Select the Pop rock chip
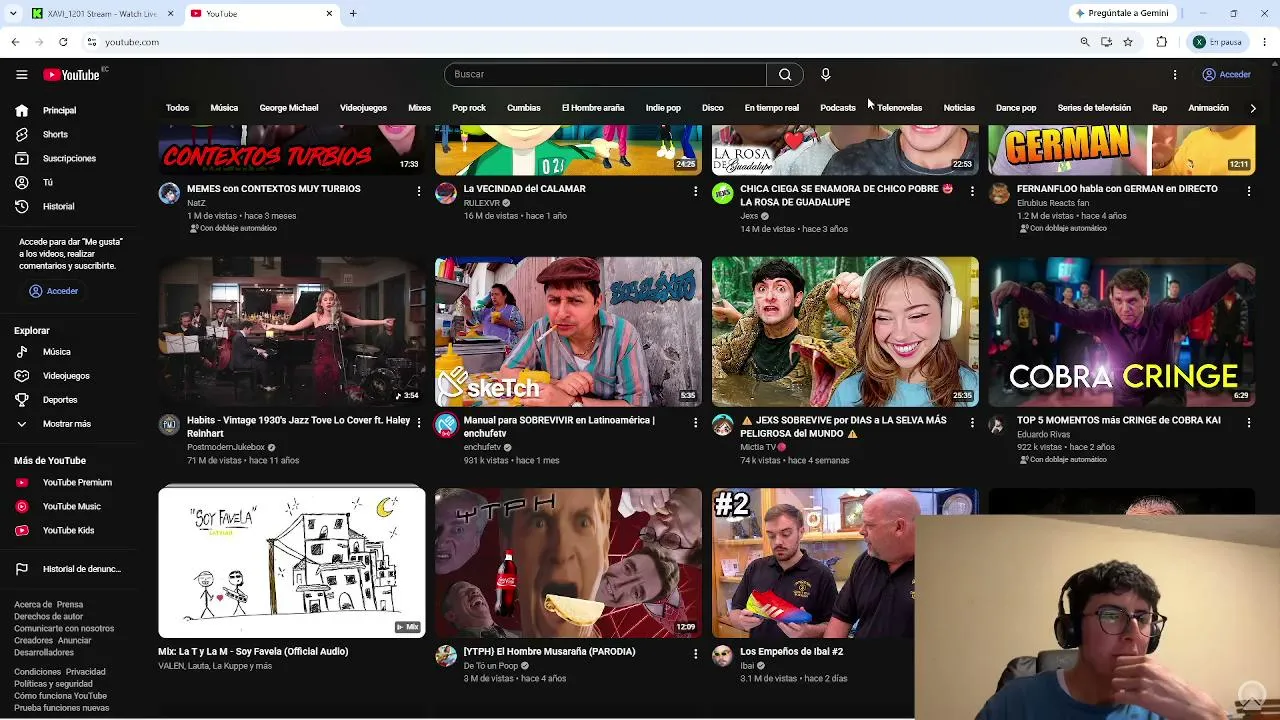1280x720 pixels. coord(469,108)
